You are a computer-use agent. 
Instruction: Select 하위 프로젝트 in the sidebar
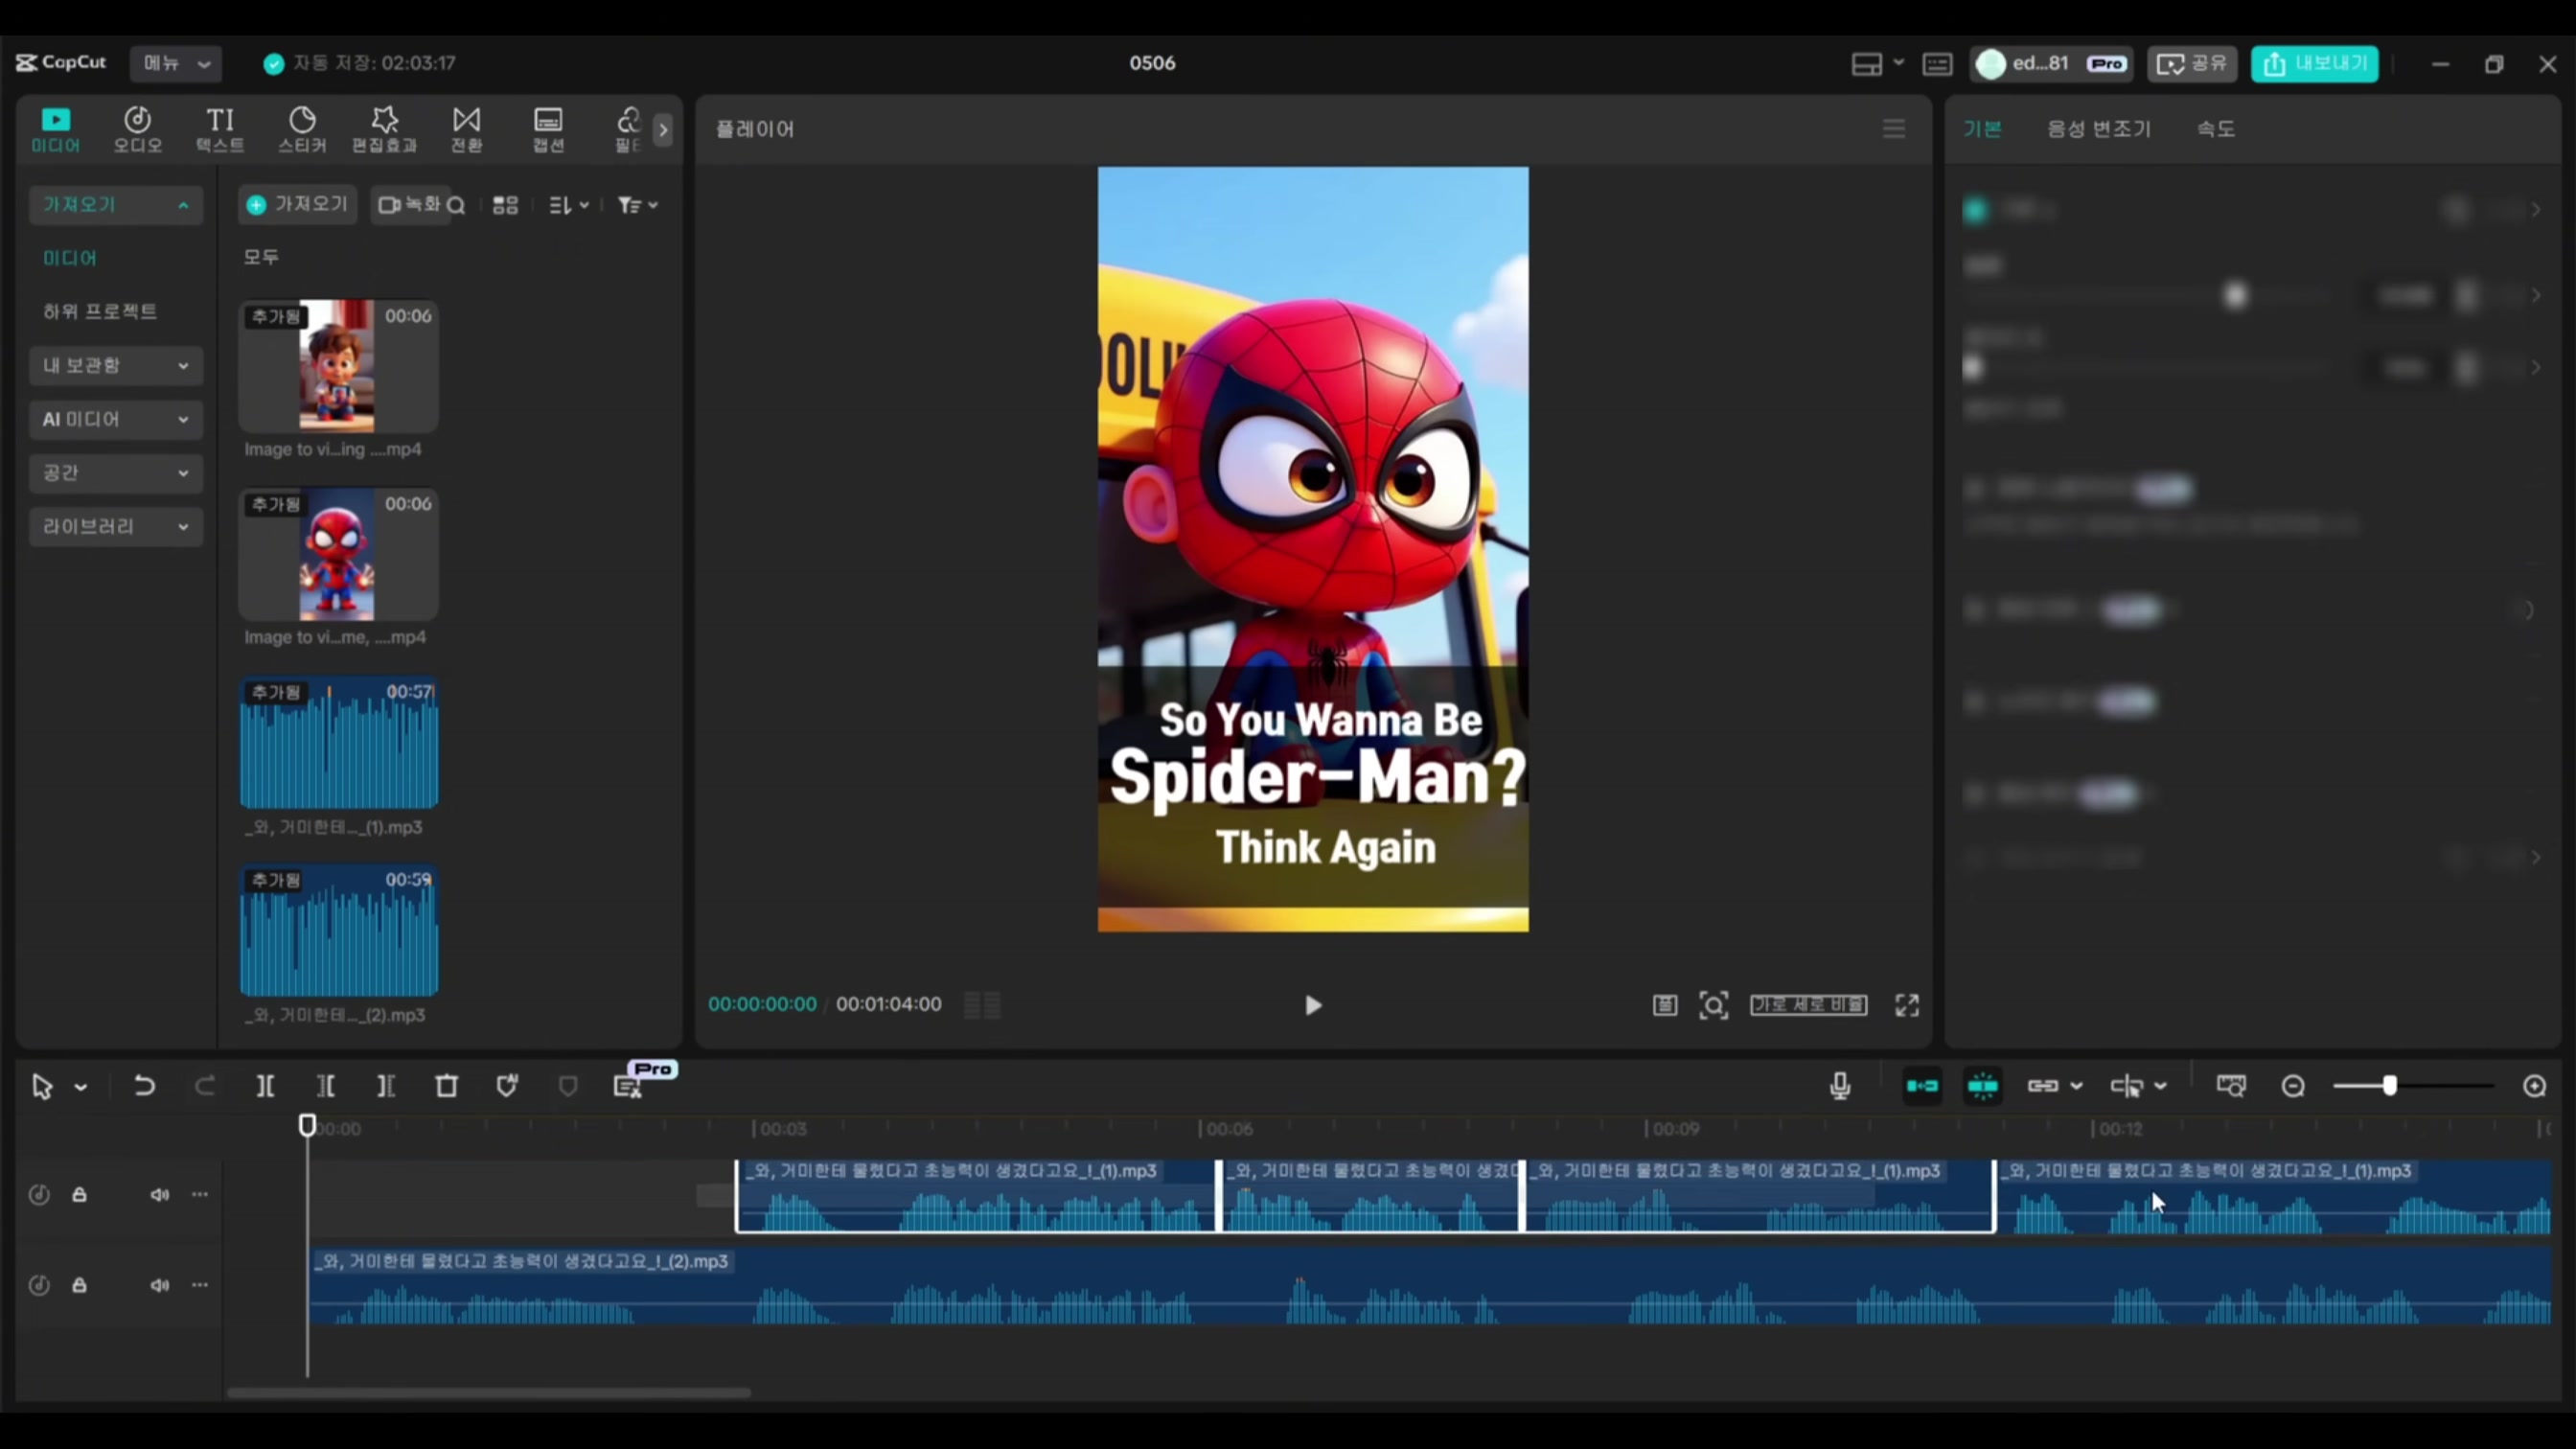(x=100, y=311)
